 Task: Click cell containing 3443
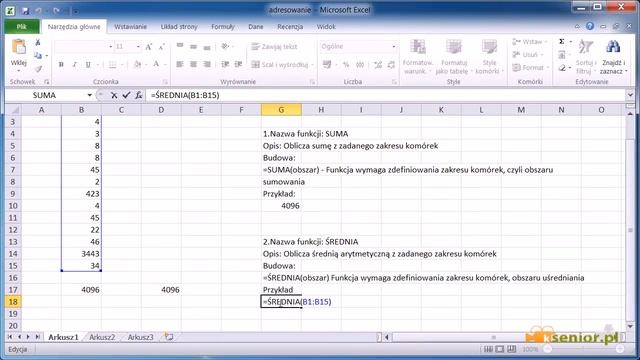tap(81, 254)
